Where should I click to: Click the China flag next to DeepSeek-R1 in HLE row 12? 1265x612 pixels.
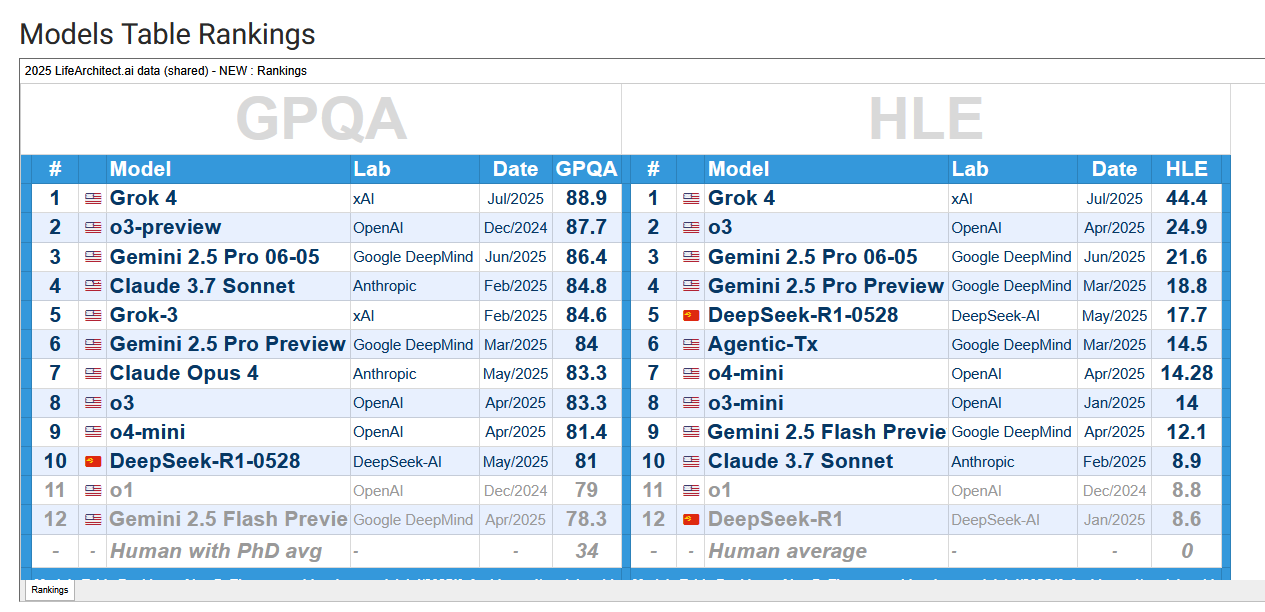coord(691,520)
